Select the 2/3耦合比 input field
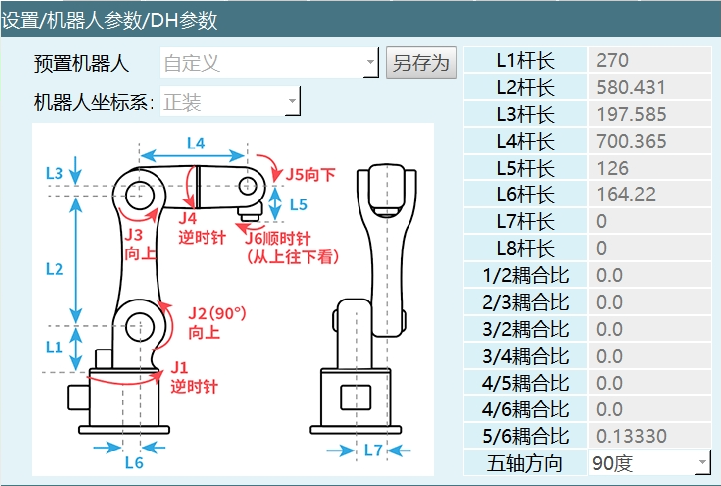This screenshot has height=486, width=721. (651, 302)
